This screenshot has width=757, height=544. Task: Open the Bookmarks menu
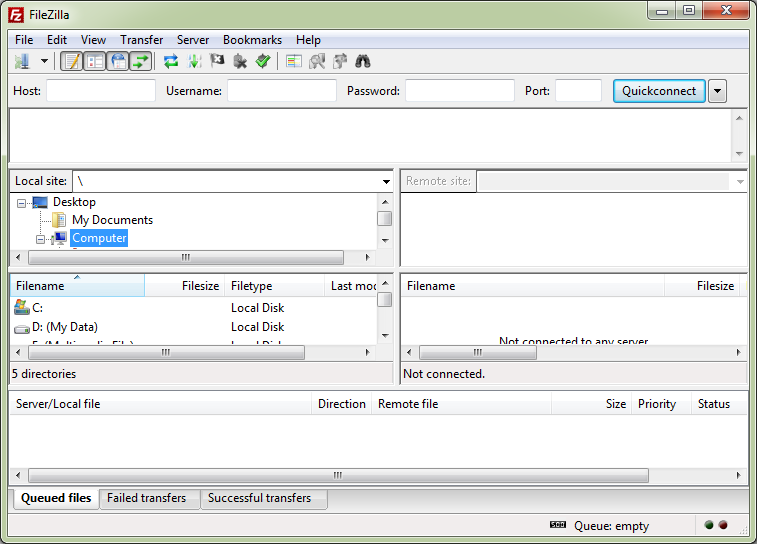point(252,40)
